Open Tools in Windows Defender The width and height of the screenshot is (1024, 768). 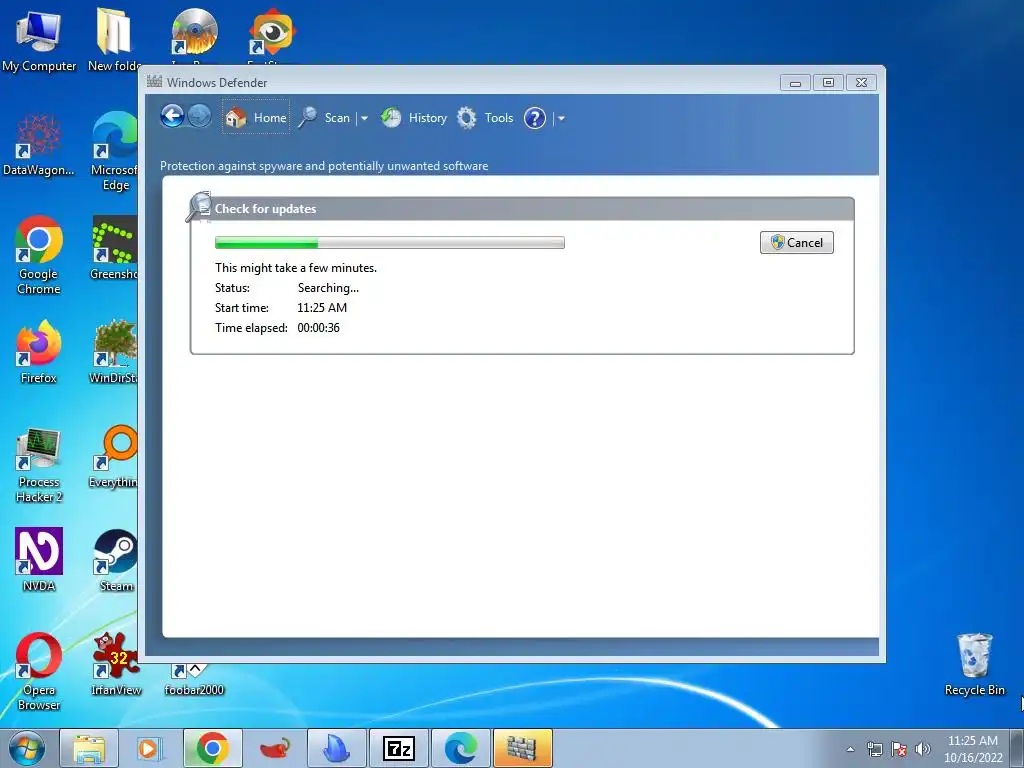coord(485,118)
